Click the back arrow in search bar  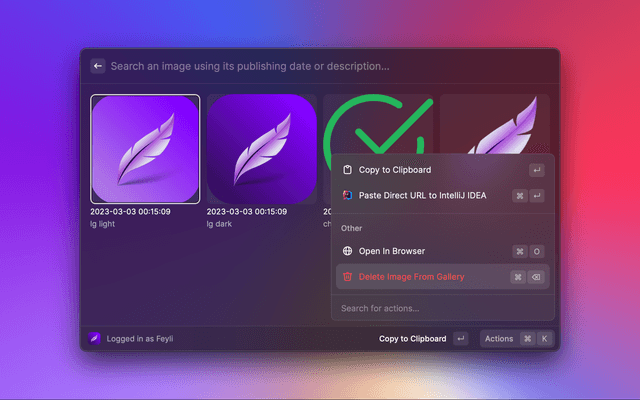tap(98, 66)
